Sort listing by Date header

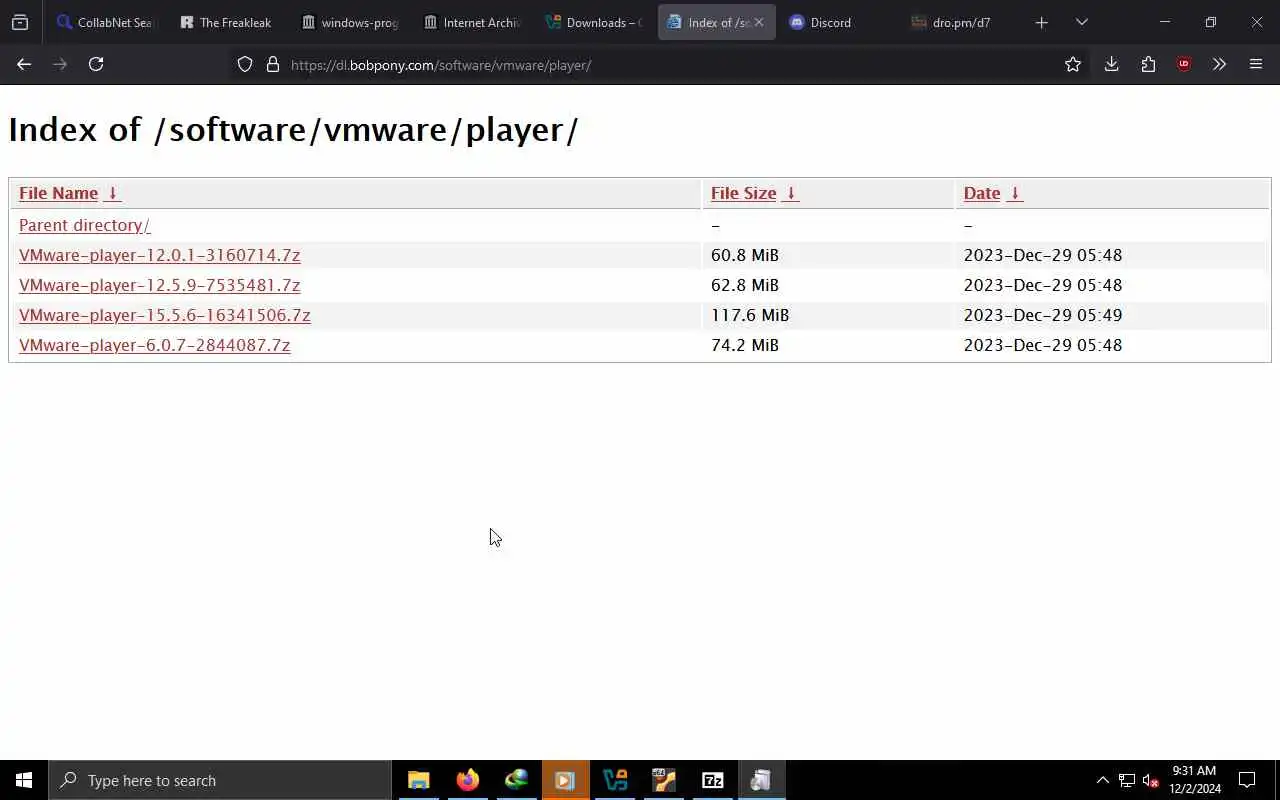click(x=982, y=193)
